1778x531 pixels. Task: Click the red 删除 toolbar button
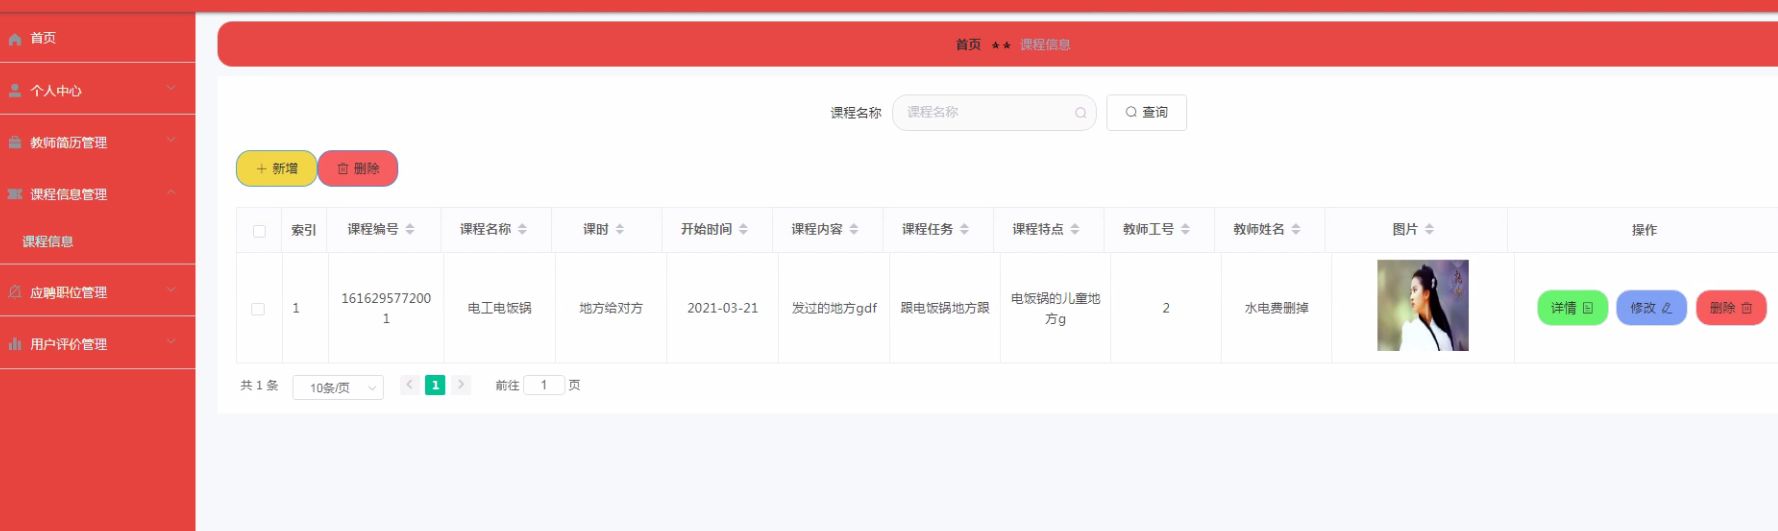click(x=358, y=168)
